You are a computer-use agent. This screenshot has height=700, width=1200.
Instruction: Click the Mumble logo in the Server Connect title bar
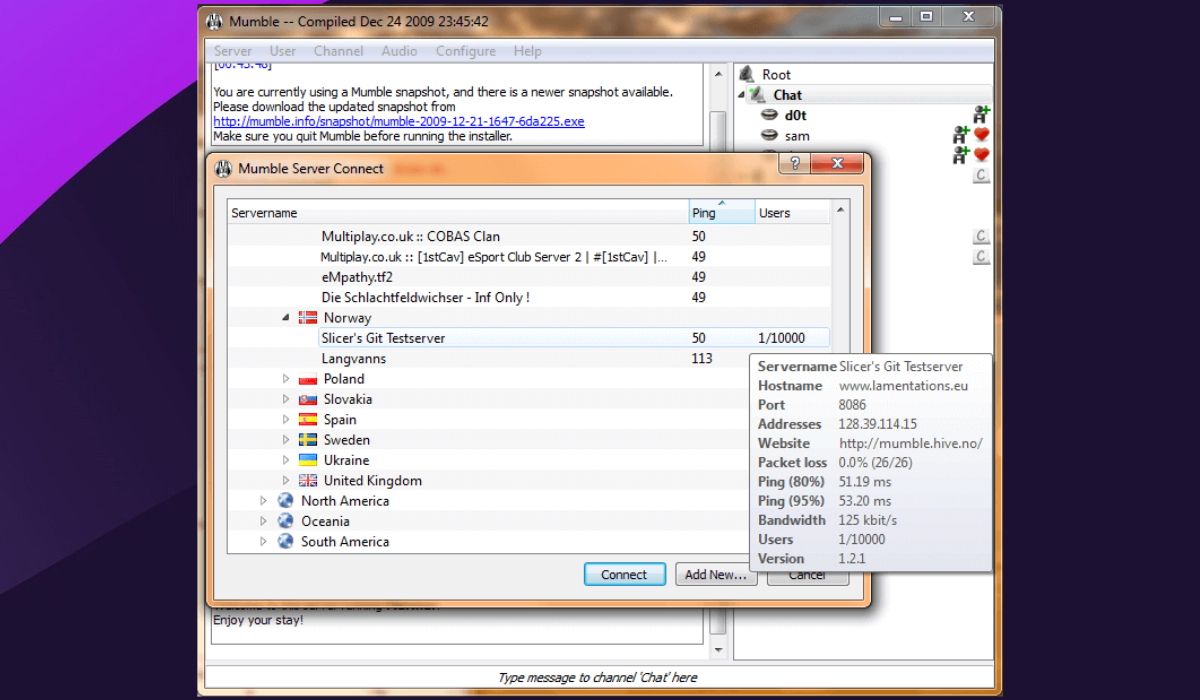[223, 168]
